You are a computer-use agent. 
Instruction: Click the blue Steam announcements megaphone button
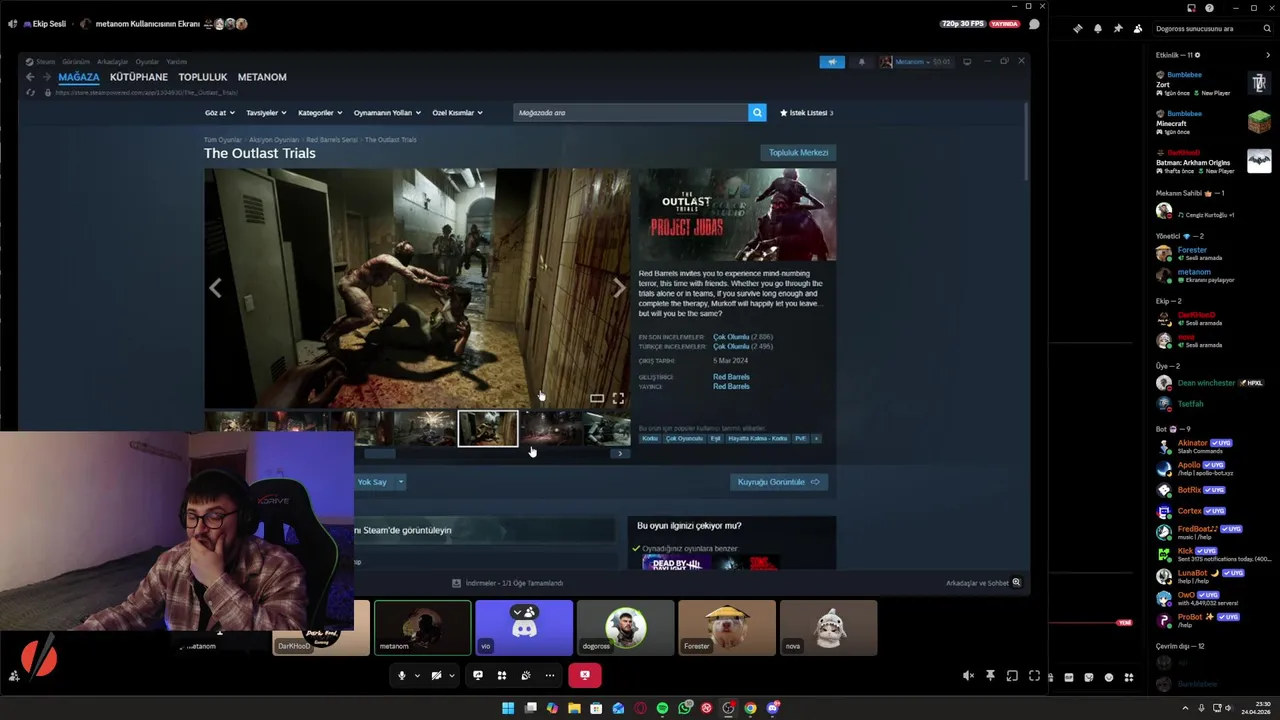tap(832, 62)
